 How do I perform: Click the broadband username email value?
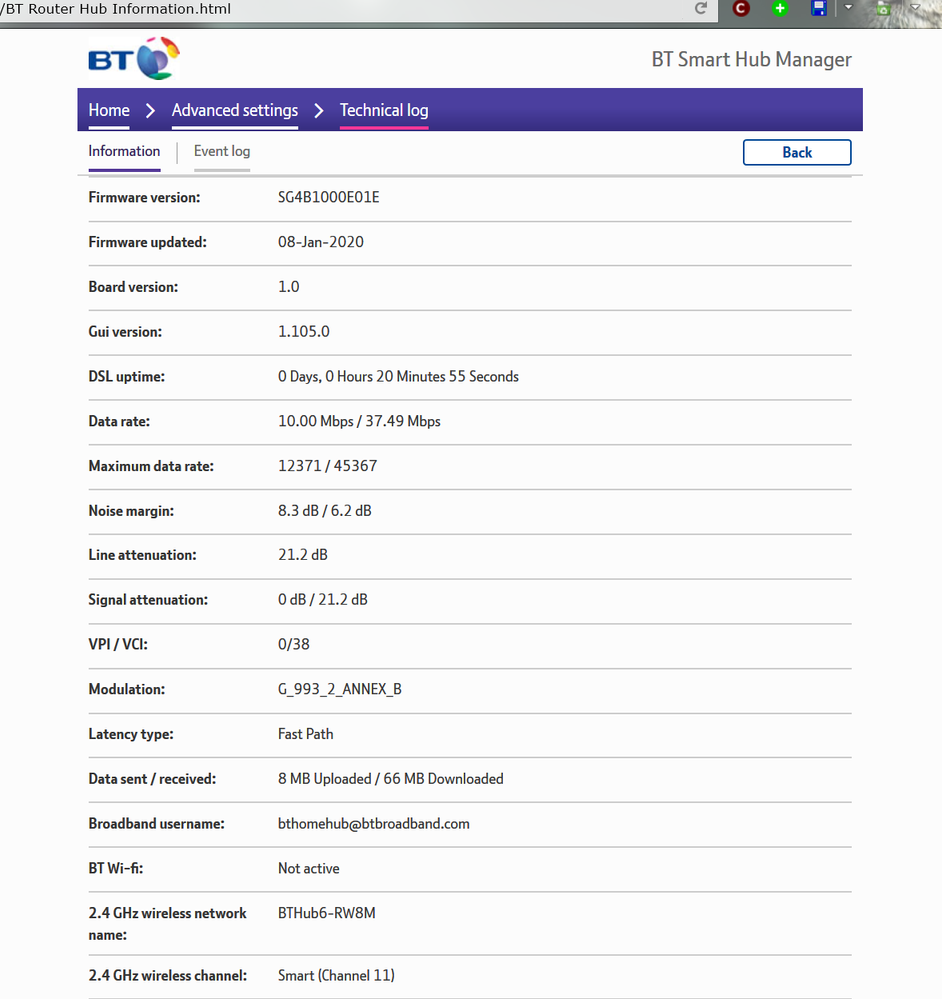pyautogui.click(x=373, y=824)
